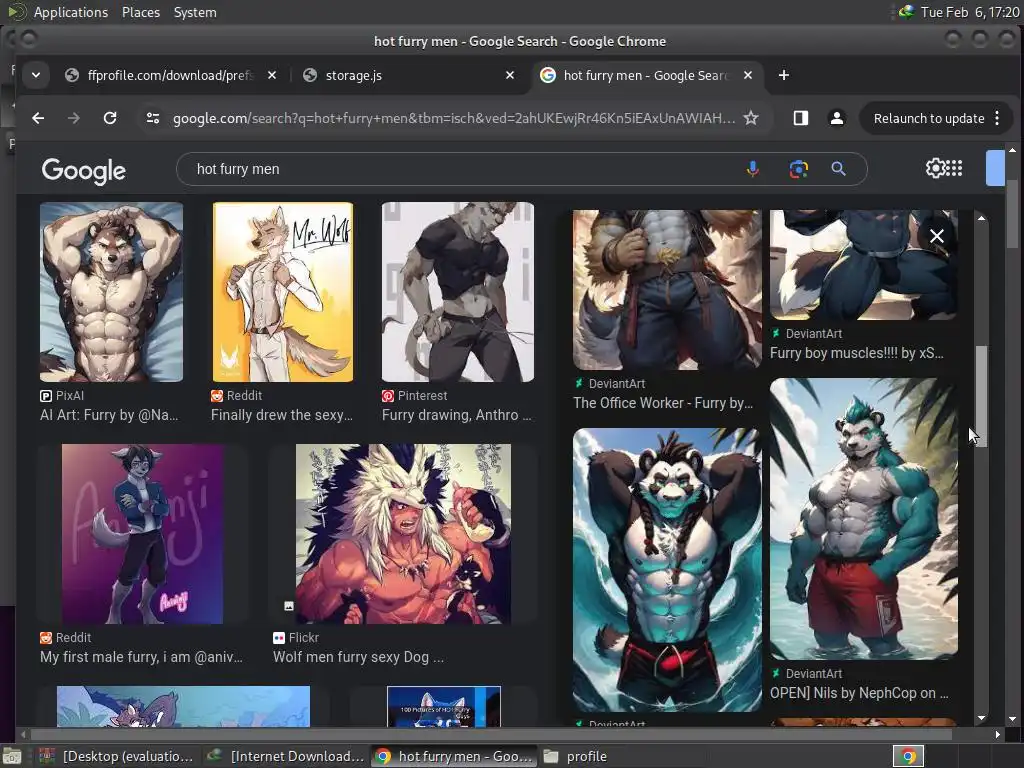Open site information icon in address bar
Viewport: 1024px width, 768px height.
[153, 118]
